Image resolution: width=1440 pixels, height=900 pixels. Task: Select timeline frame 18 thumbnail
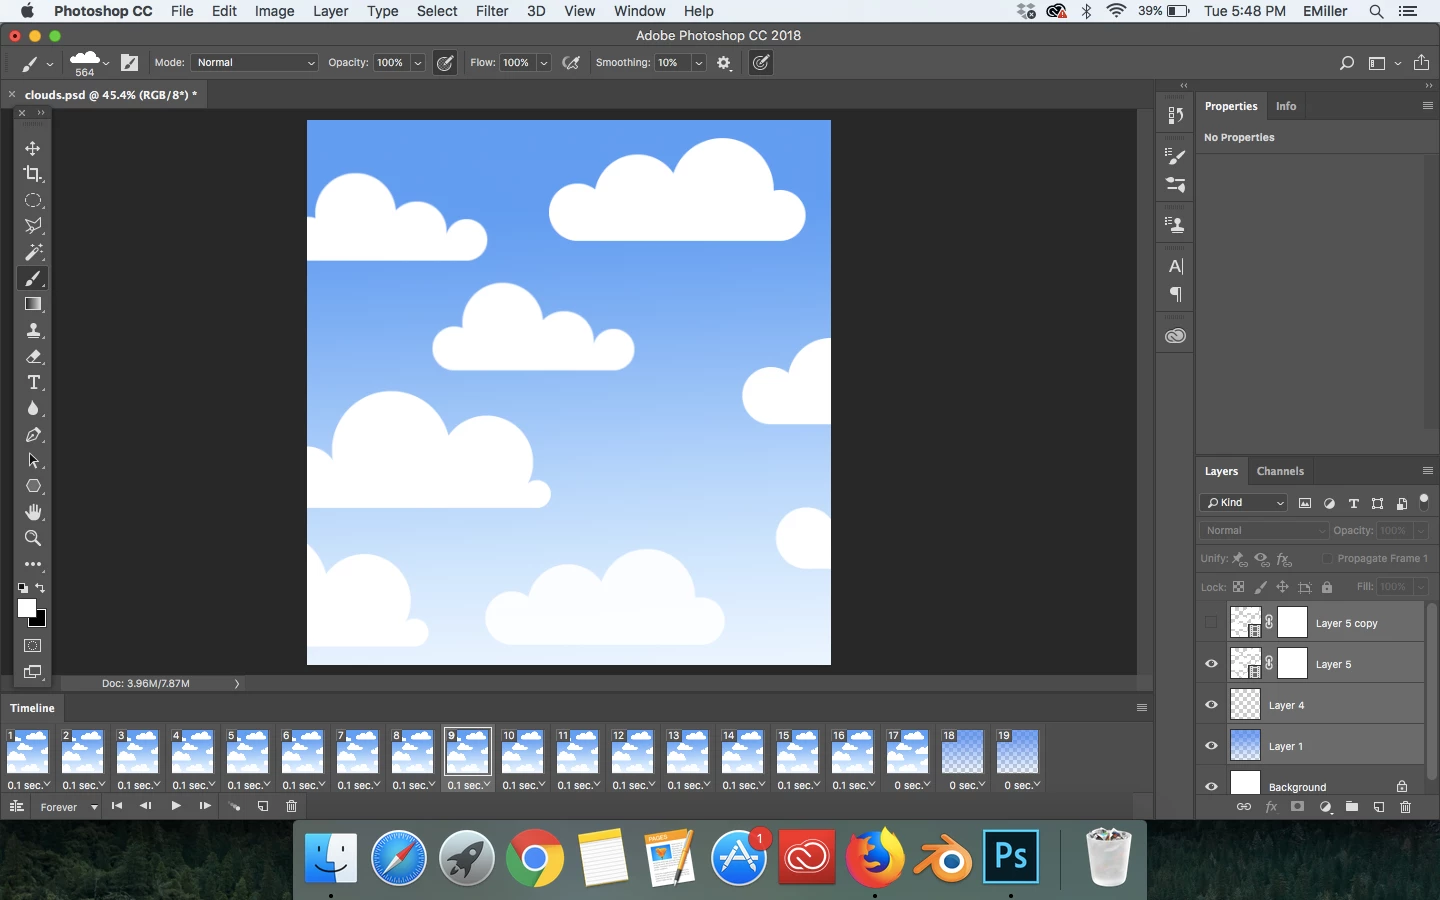[963, 751]
